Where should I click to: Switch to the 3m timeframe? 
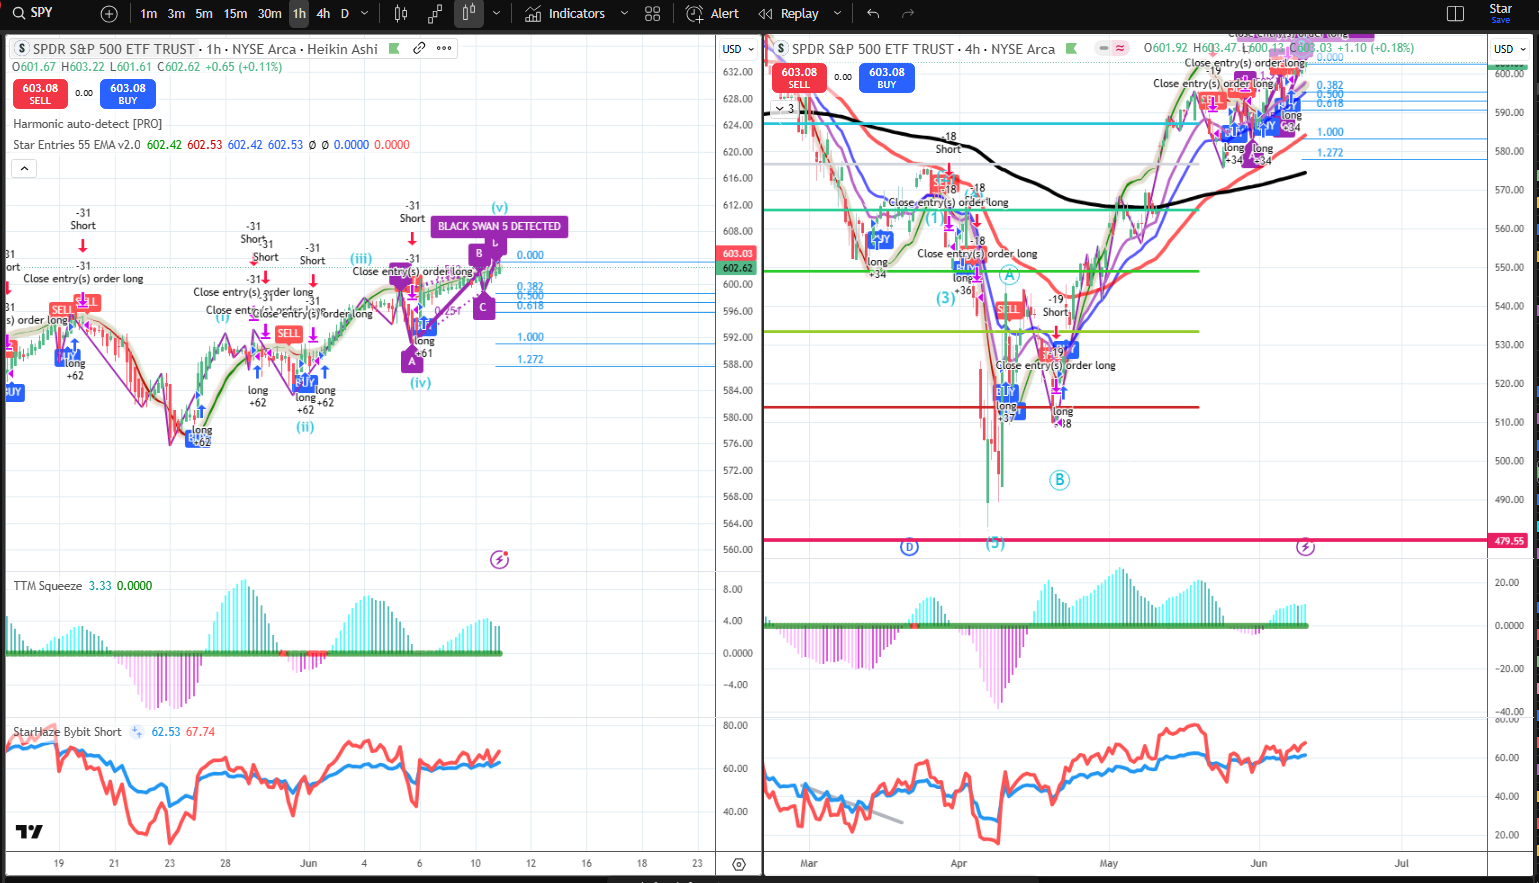point(176,14)
